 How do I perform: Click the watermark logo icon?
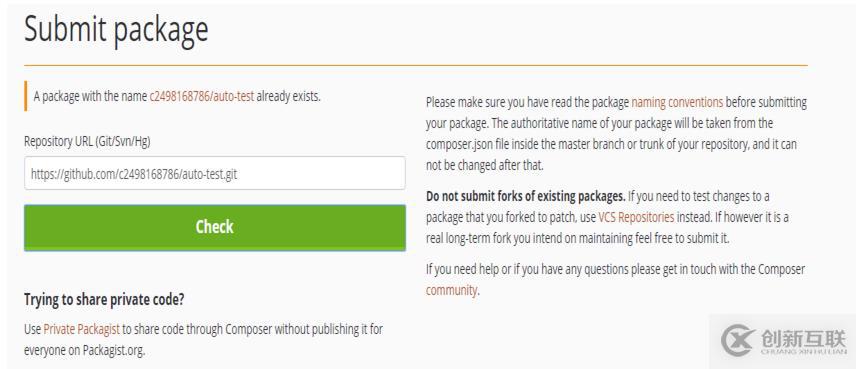tap(738, 341)
